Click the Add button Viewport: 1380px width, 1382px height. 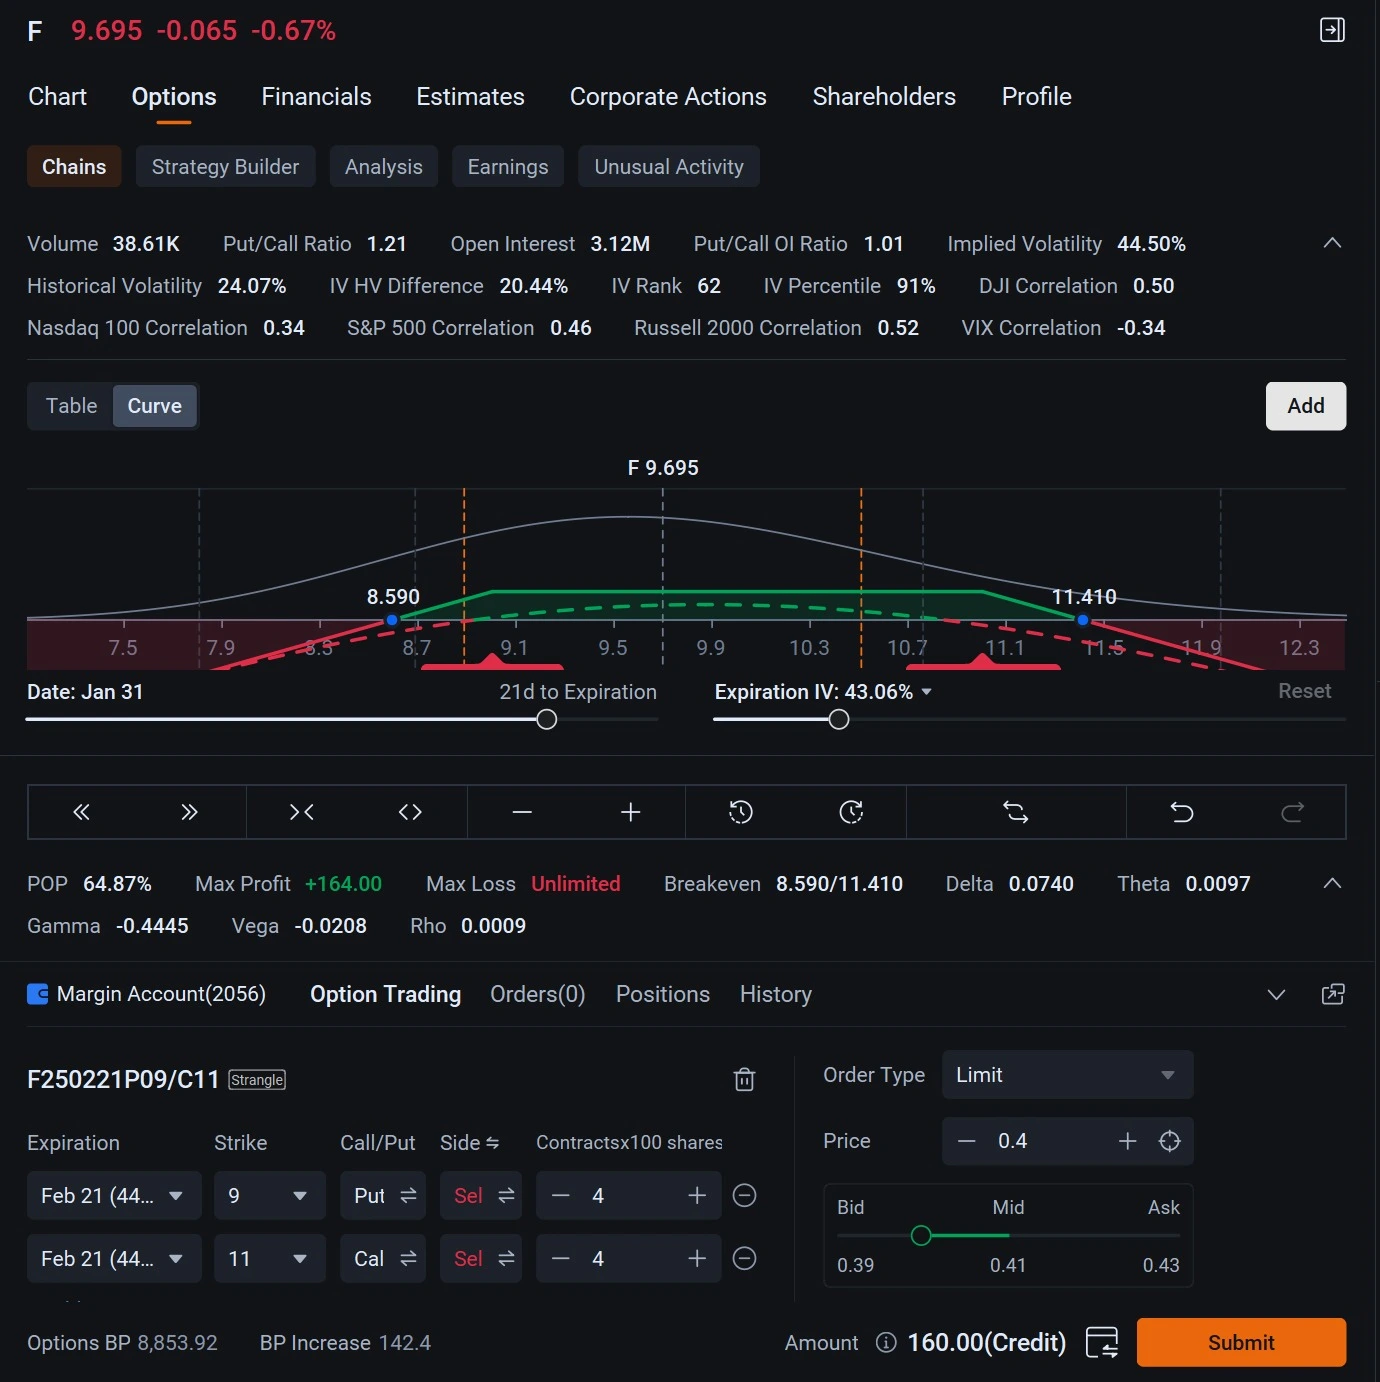click(1306, 406)
